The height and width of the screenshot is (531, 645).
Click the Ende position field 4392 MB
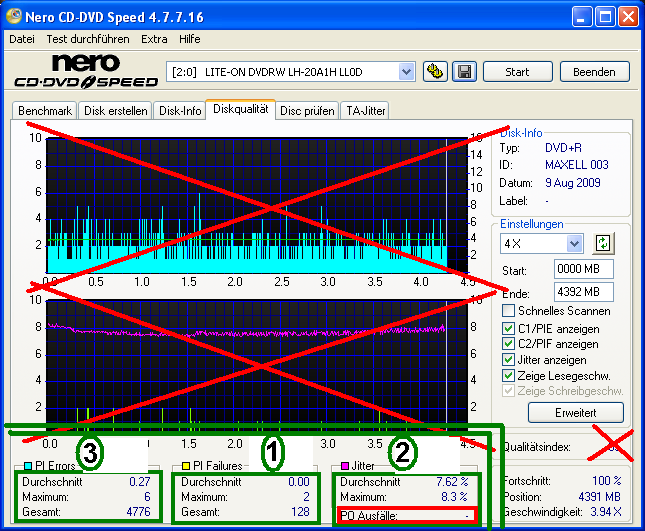(x=584, y=292)
